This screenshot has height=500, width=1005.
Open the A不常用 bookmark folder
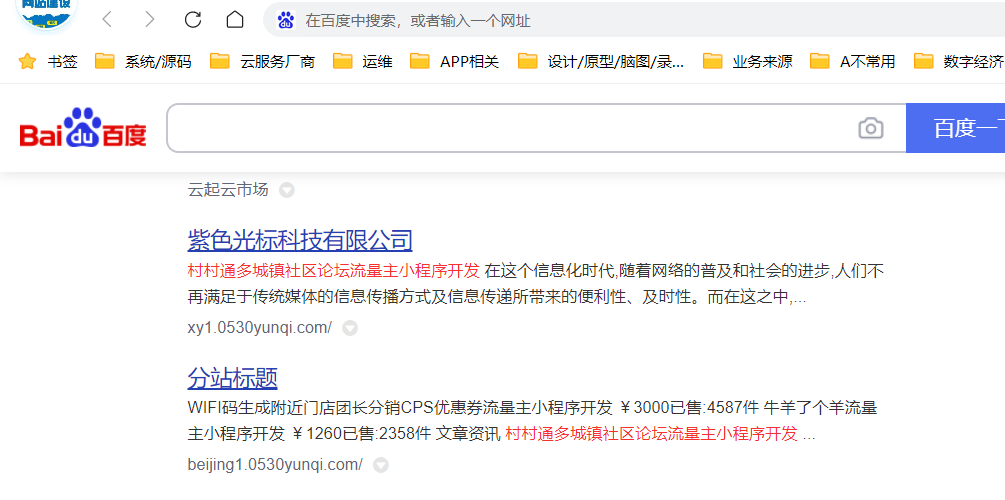point(853,62)
